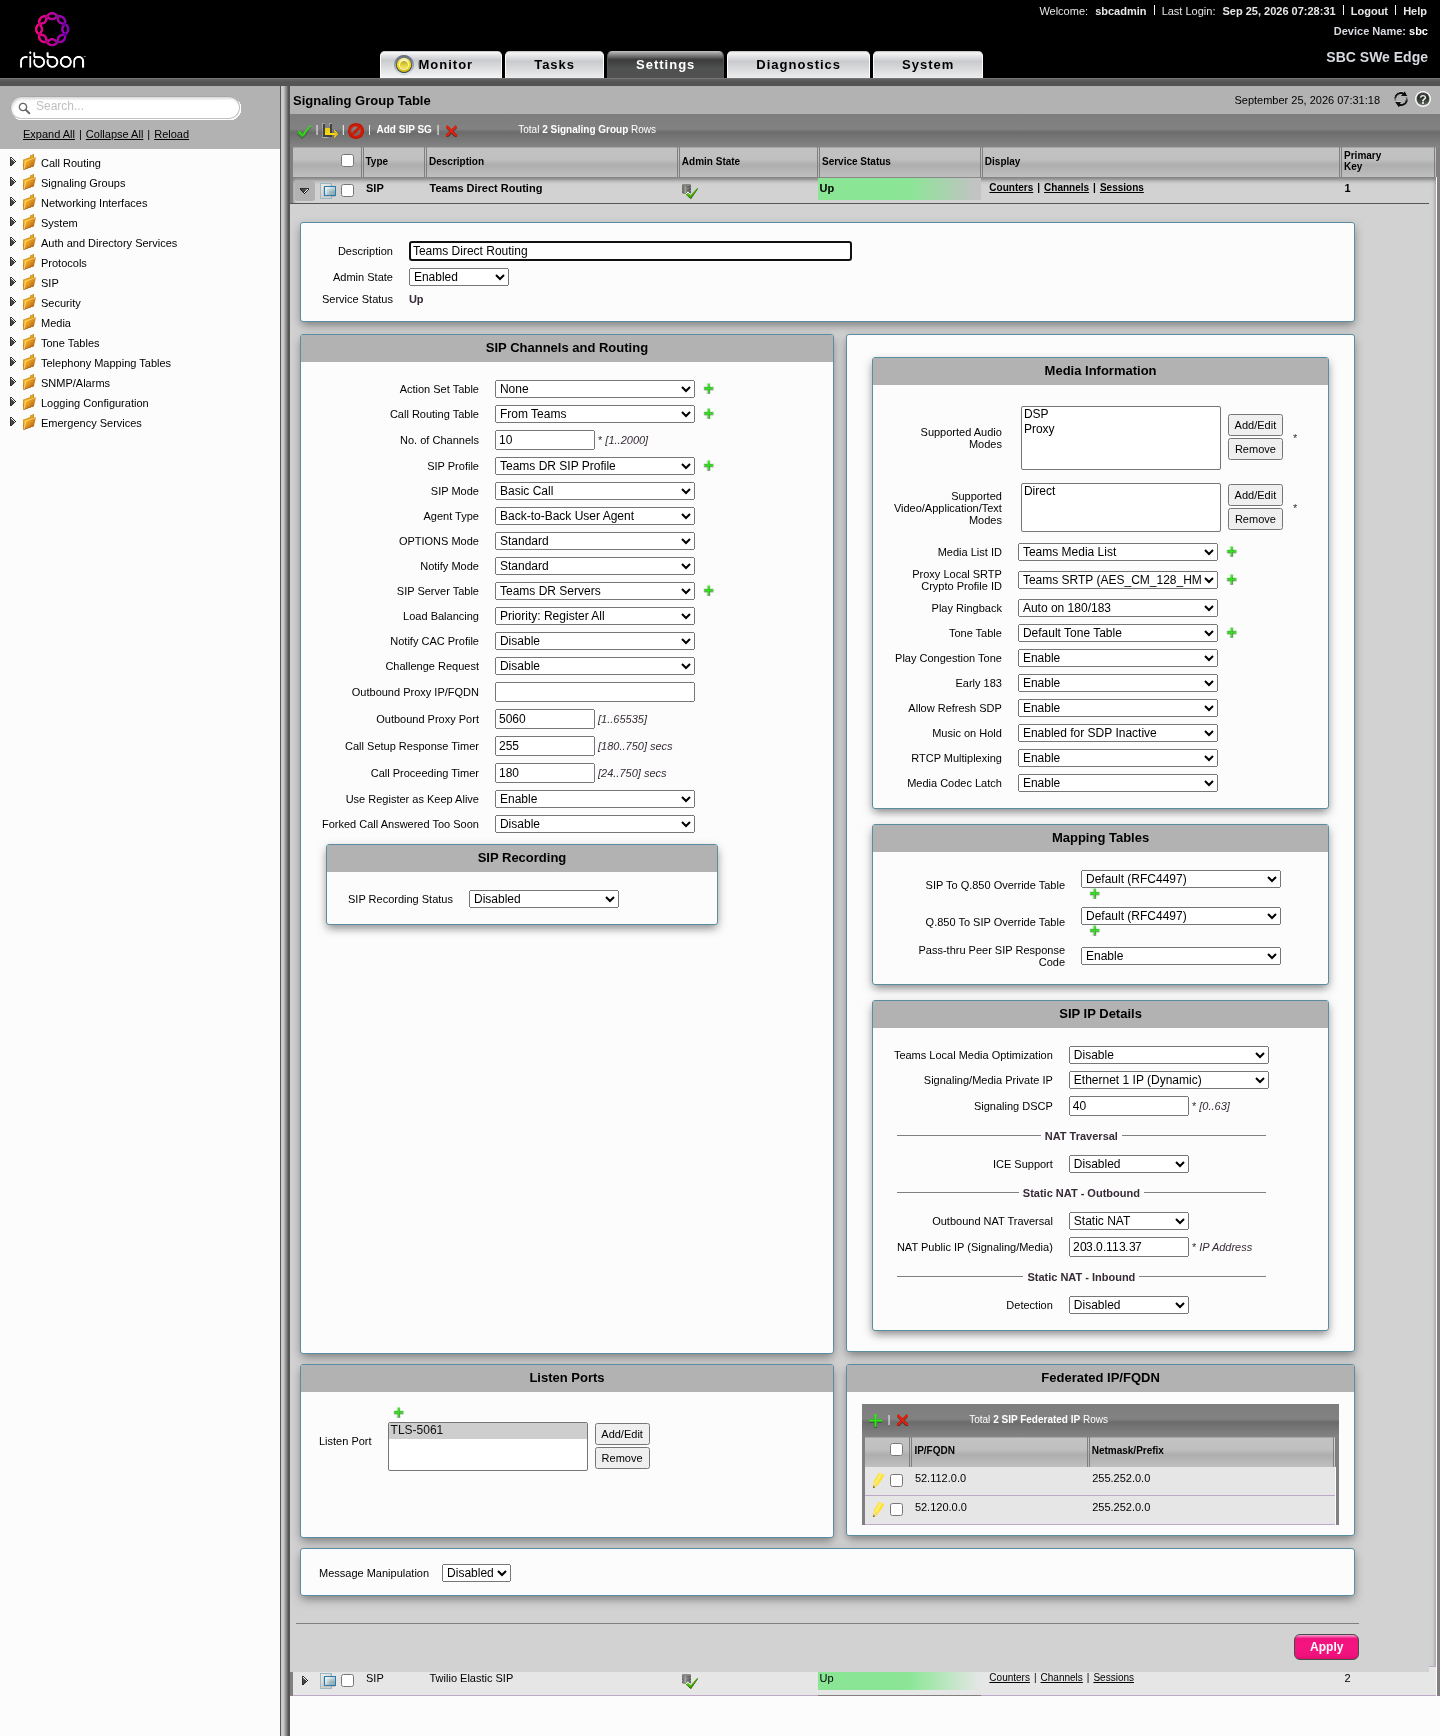Expand the Call Routing tree node
The height and width of the screenshot is (1736, 1440).
pos(12,162)
